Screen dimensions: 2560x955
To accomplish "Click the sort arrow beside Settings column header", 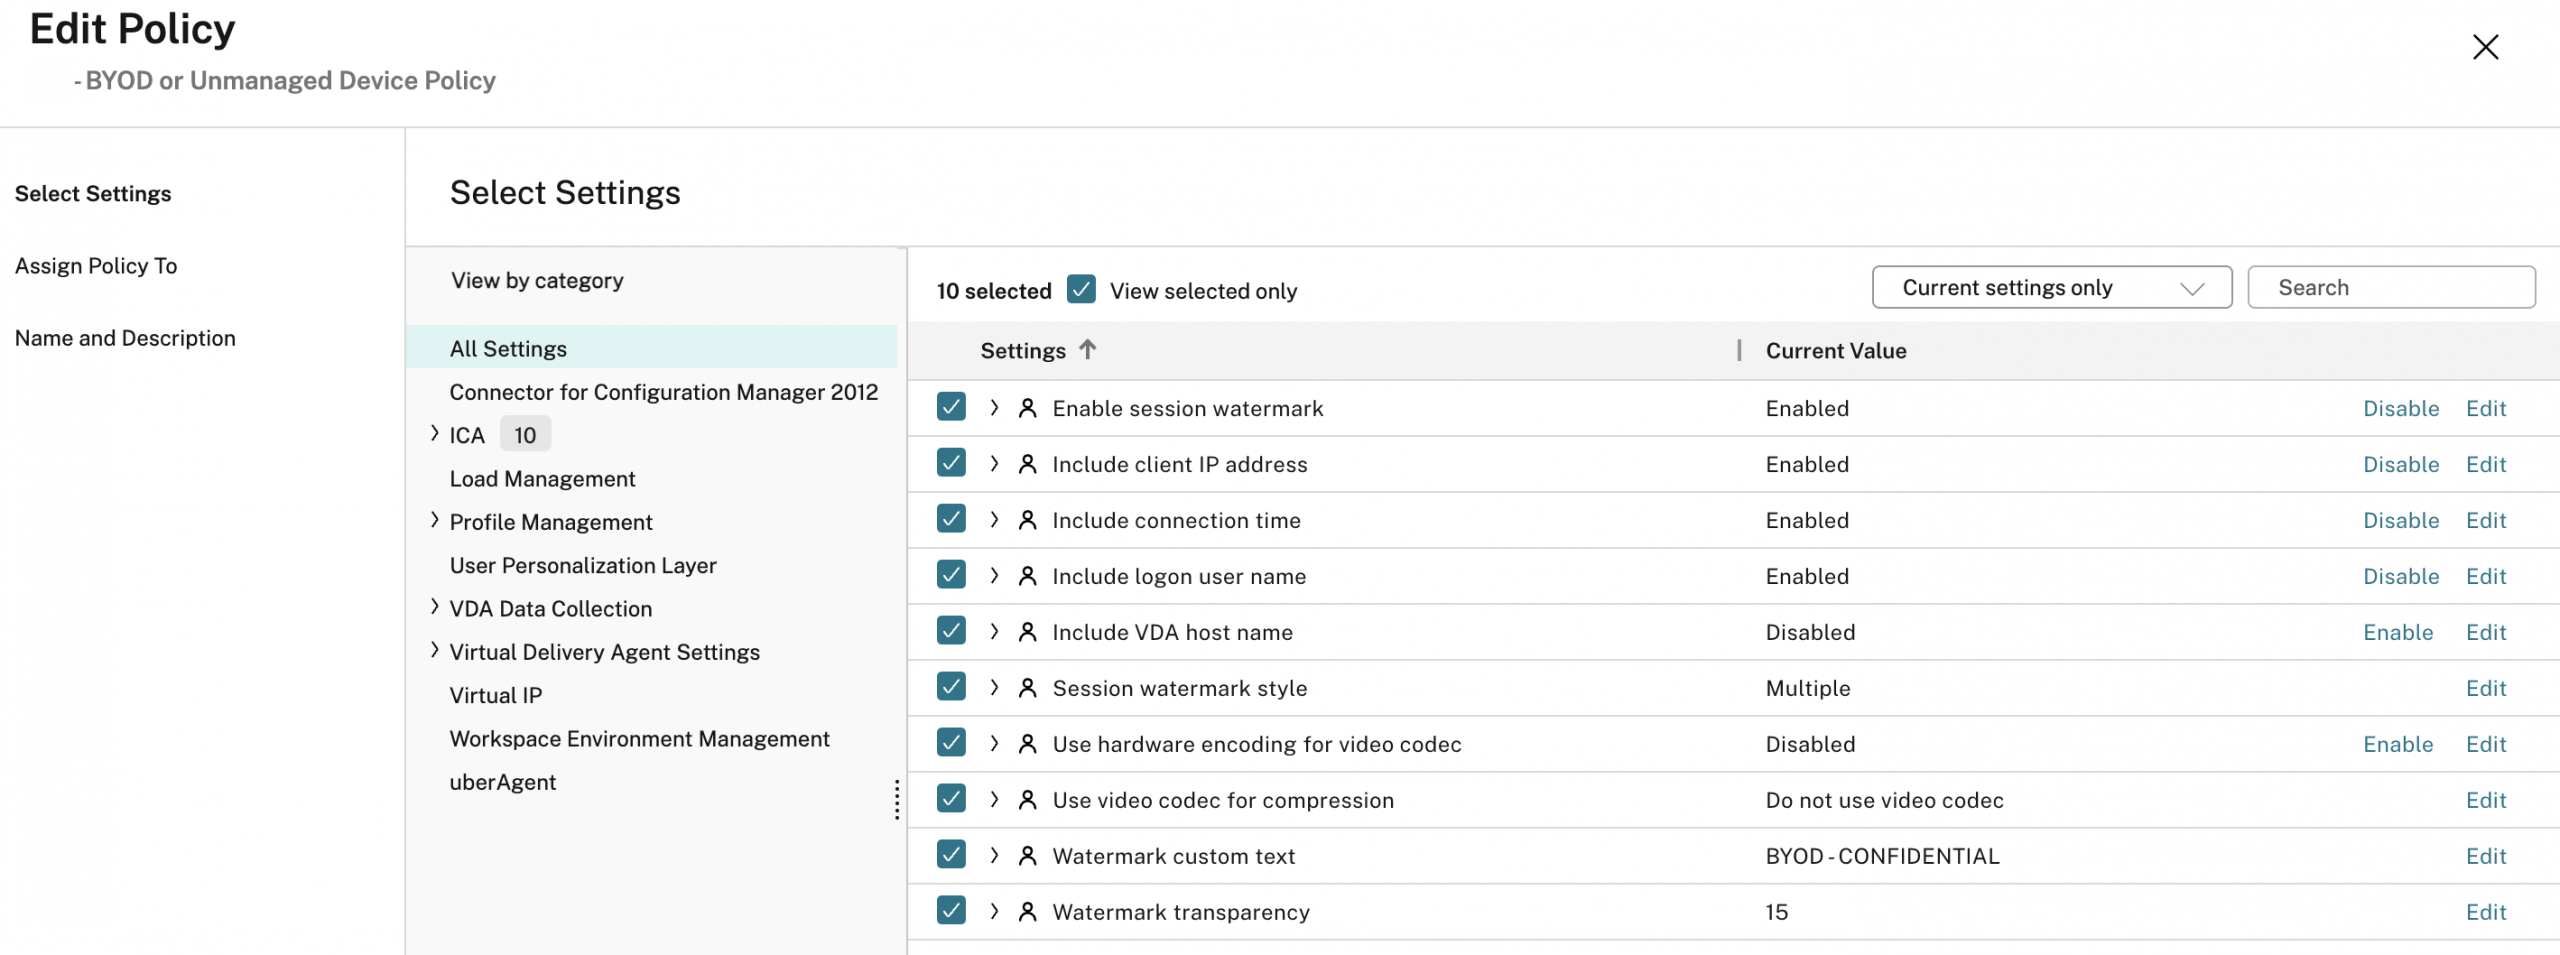I will coord(1087,349).
